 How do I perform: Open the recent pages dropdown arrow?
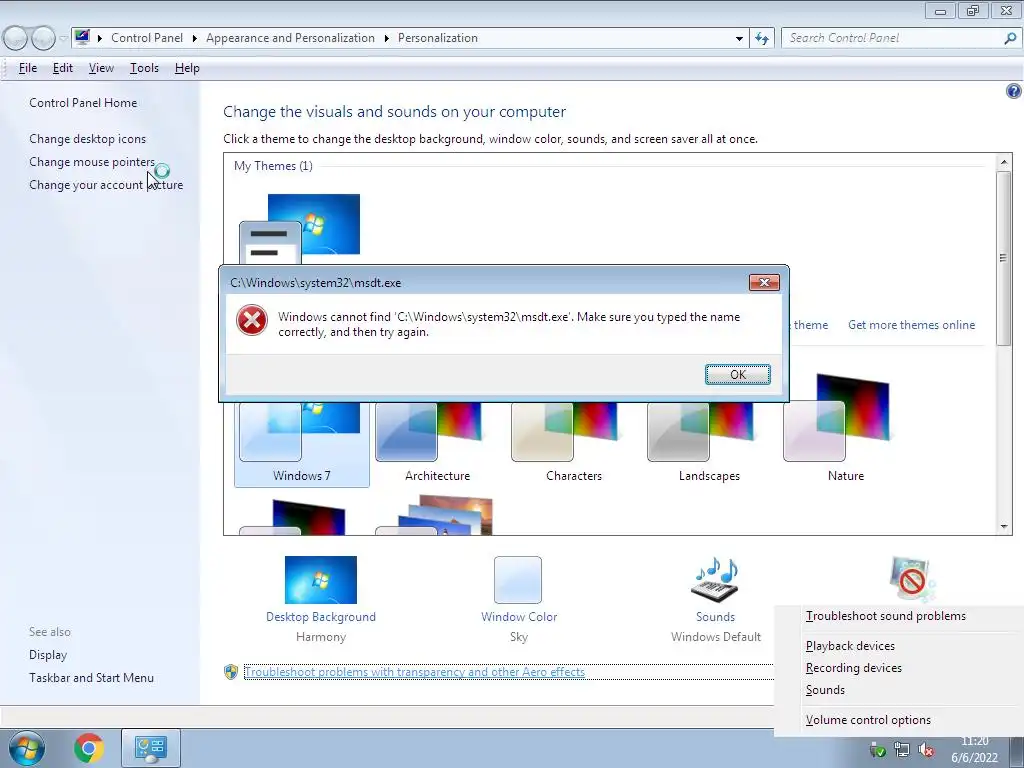coord(63,39)
